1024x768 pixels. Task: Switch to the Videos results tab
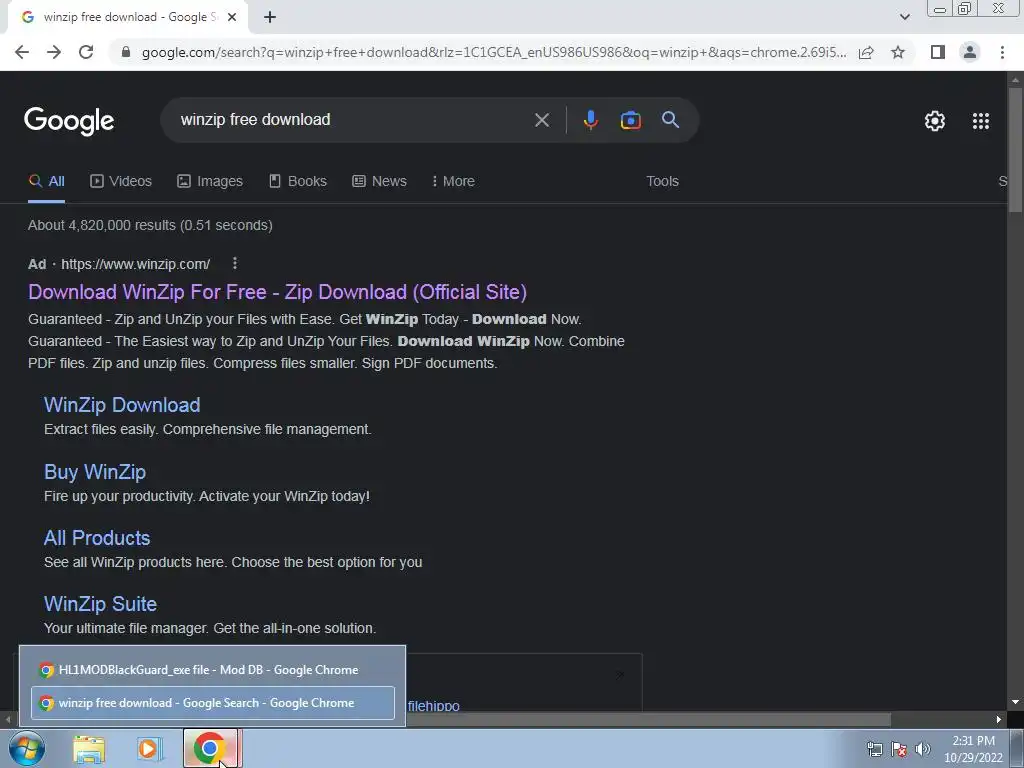pos(121,182)
